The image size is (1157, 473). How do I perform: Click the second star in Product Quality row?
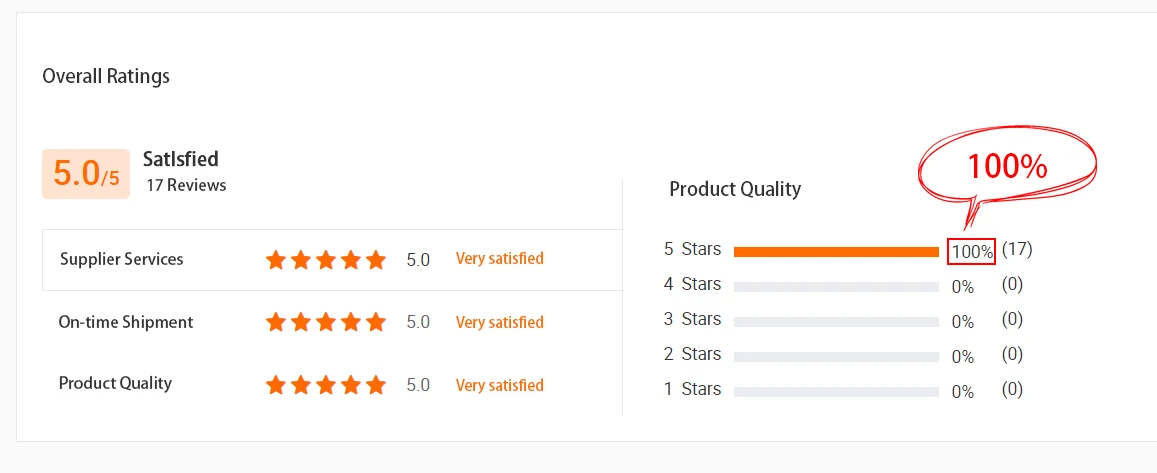point(301,385)
